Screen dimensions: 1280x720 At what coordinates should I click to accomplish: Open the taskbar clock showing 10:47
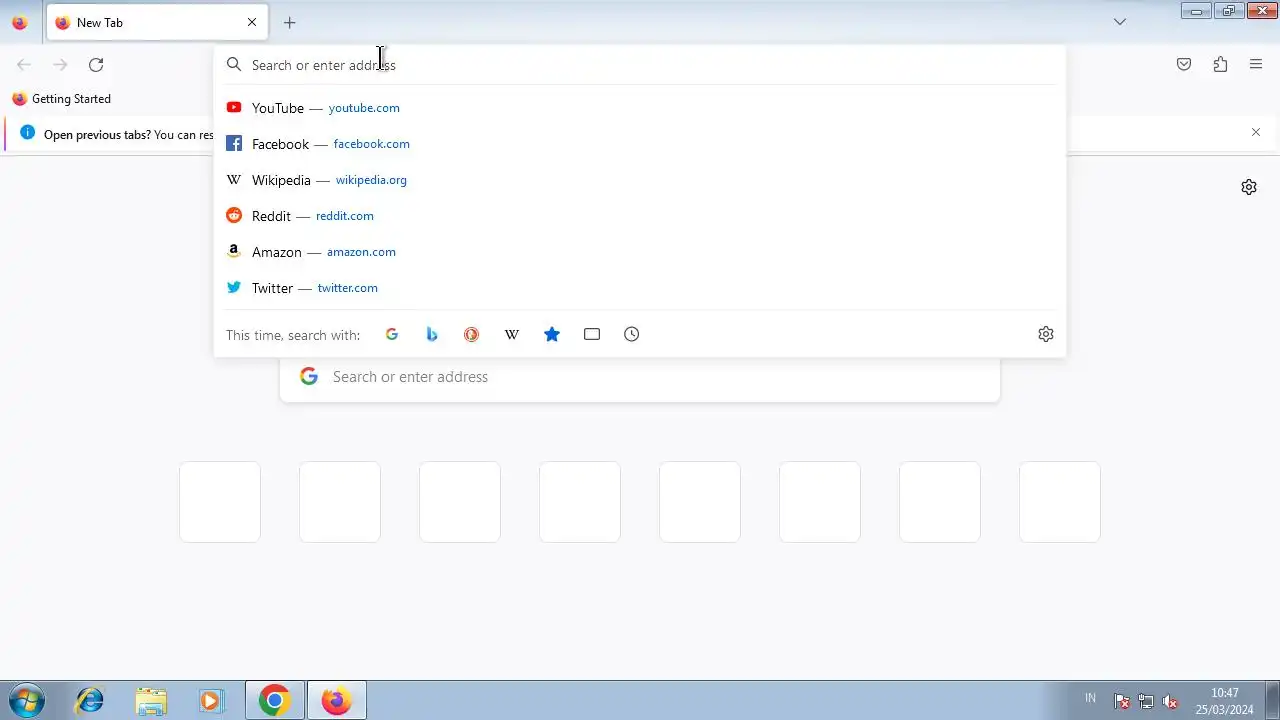click(x=1224, y=701)
